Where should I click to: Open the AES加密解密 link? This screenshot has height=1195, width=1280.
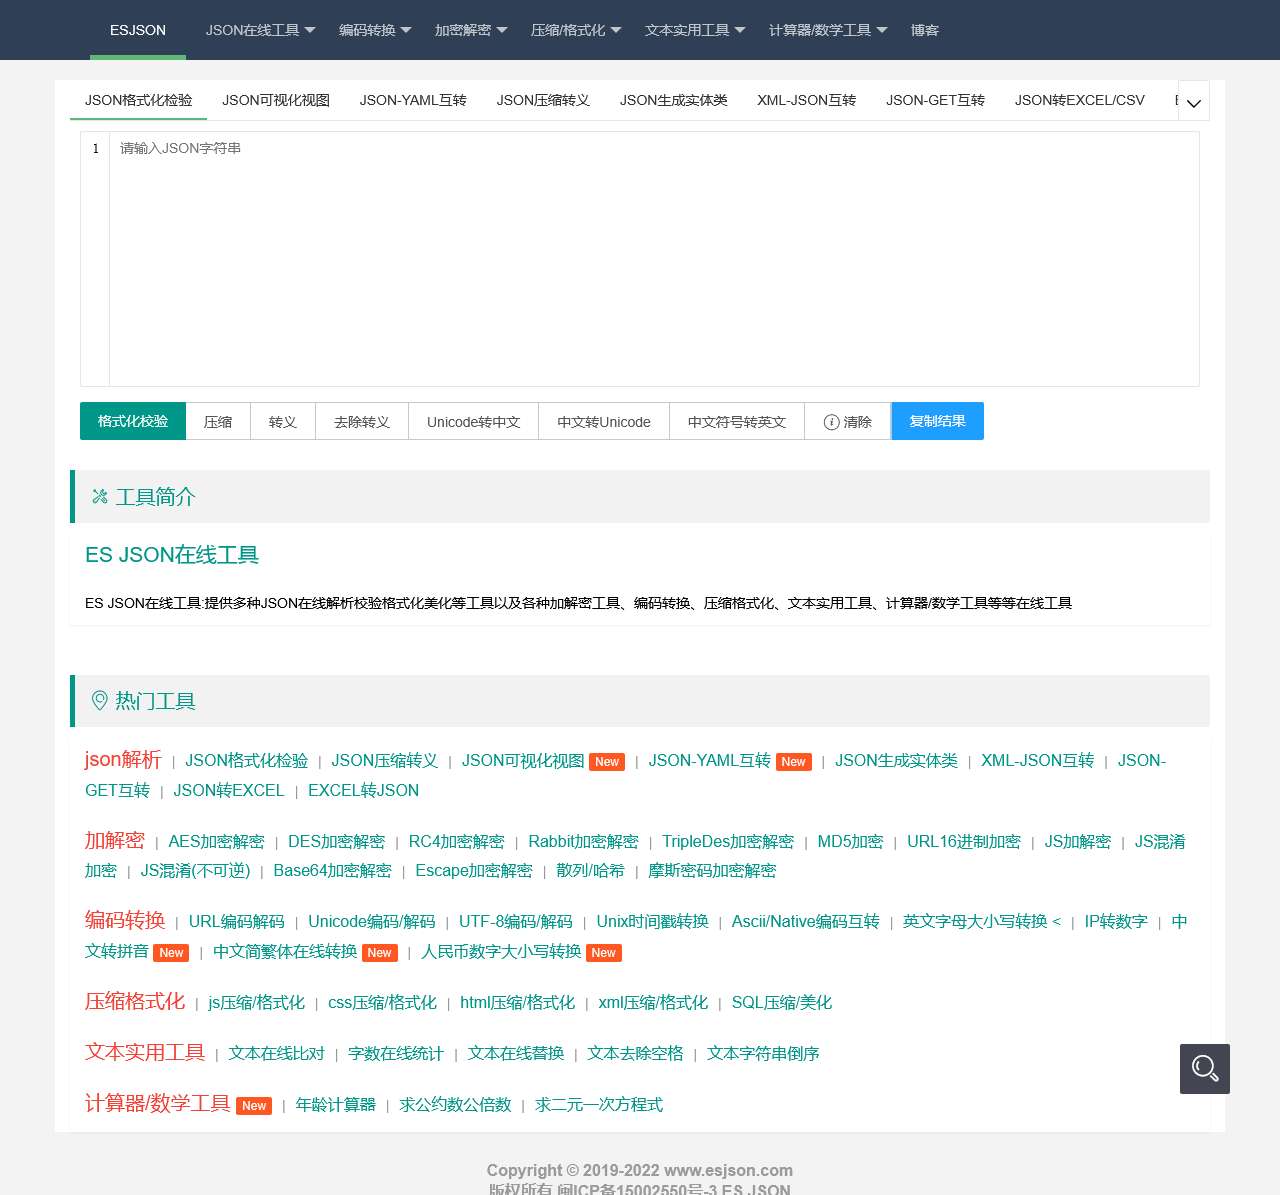tap(216, 841)
